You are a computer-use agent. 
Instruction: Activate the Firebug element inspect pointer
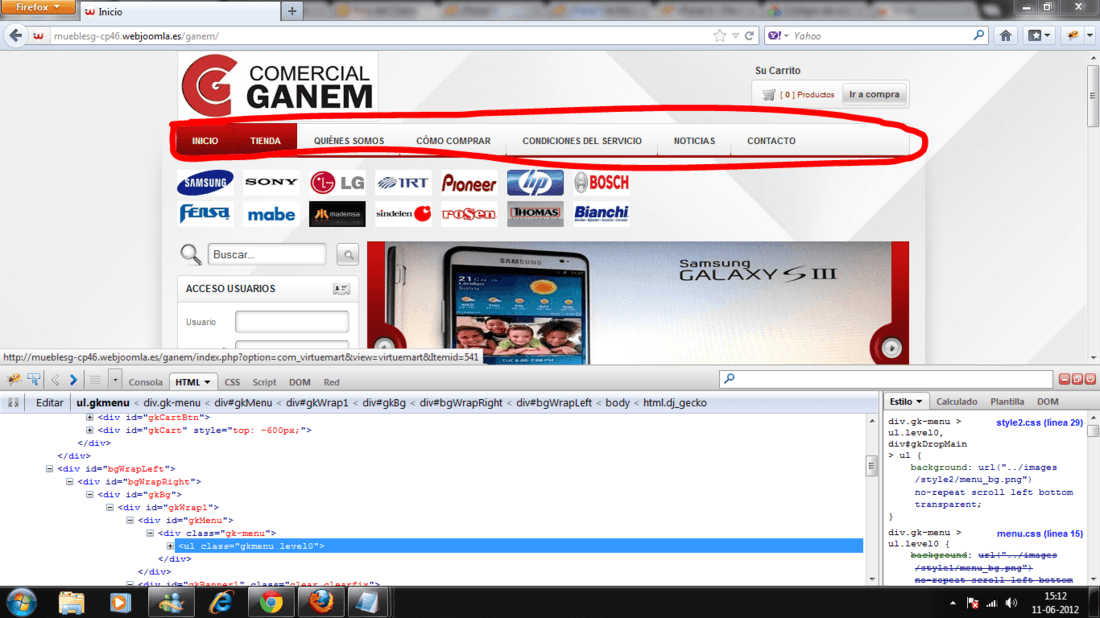[34, 380]
